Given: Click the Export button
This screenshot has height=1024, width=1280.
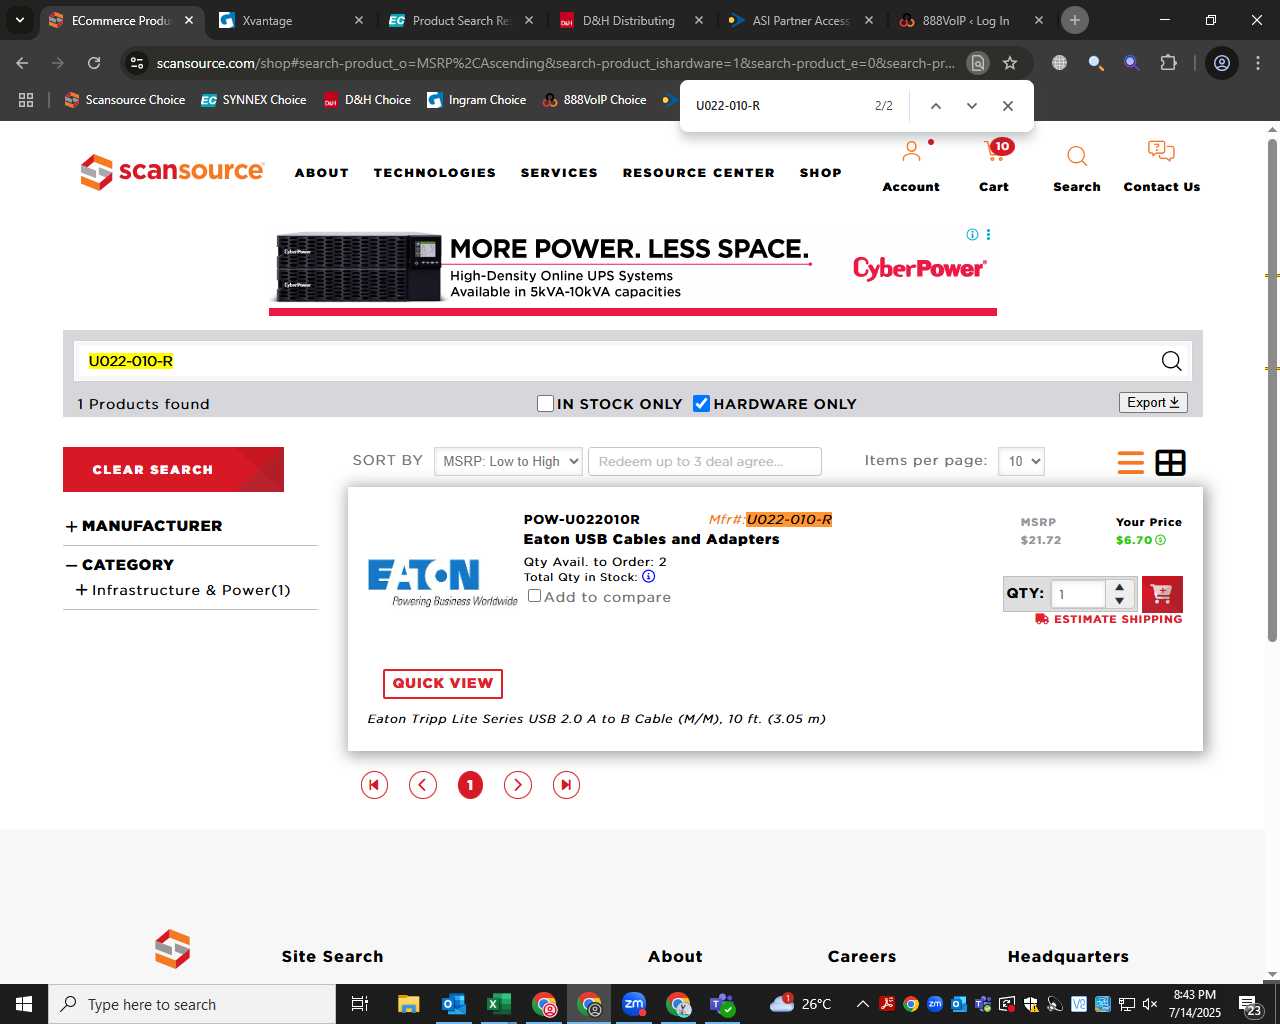Looking at the screenshot, I should [1153, 402].
